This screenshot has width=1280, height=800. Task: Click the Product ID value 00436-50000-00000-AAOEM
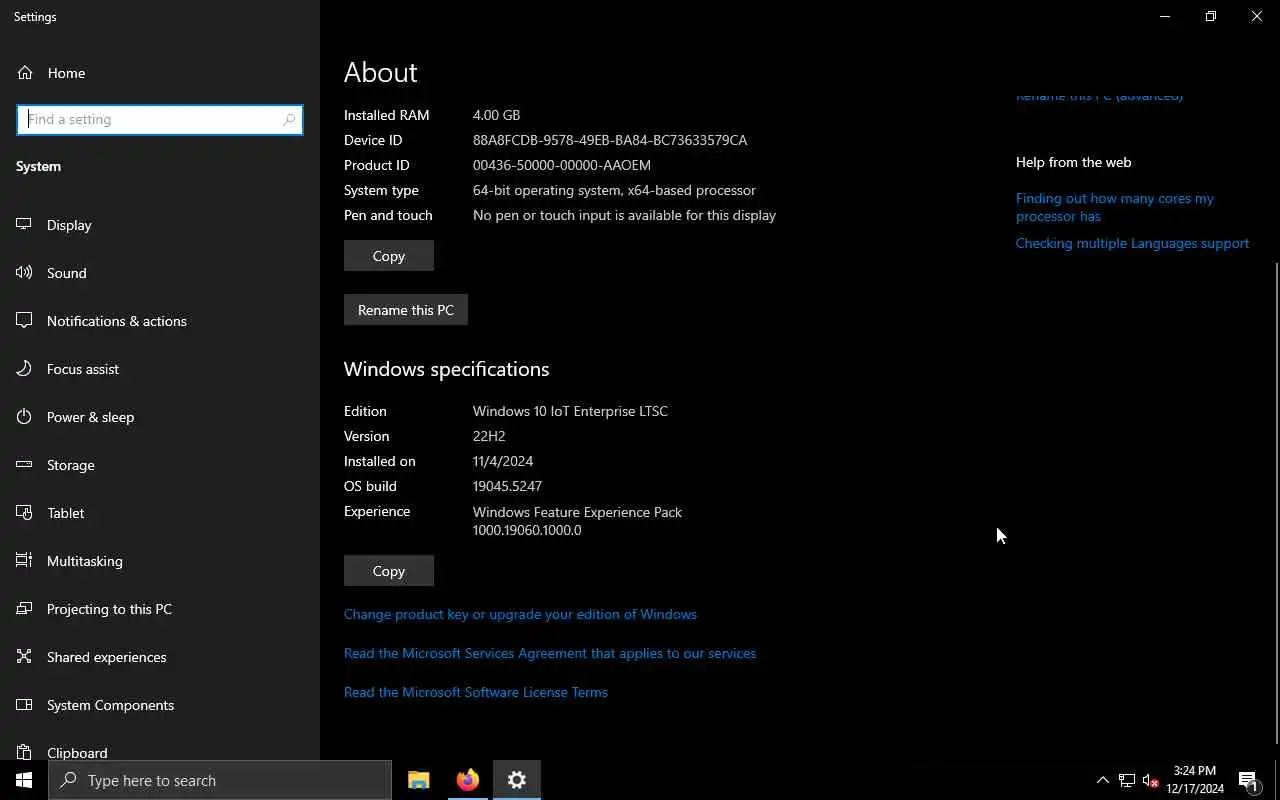click(562, 165)
